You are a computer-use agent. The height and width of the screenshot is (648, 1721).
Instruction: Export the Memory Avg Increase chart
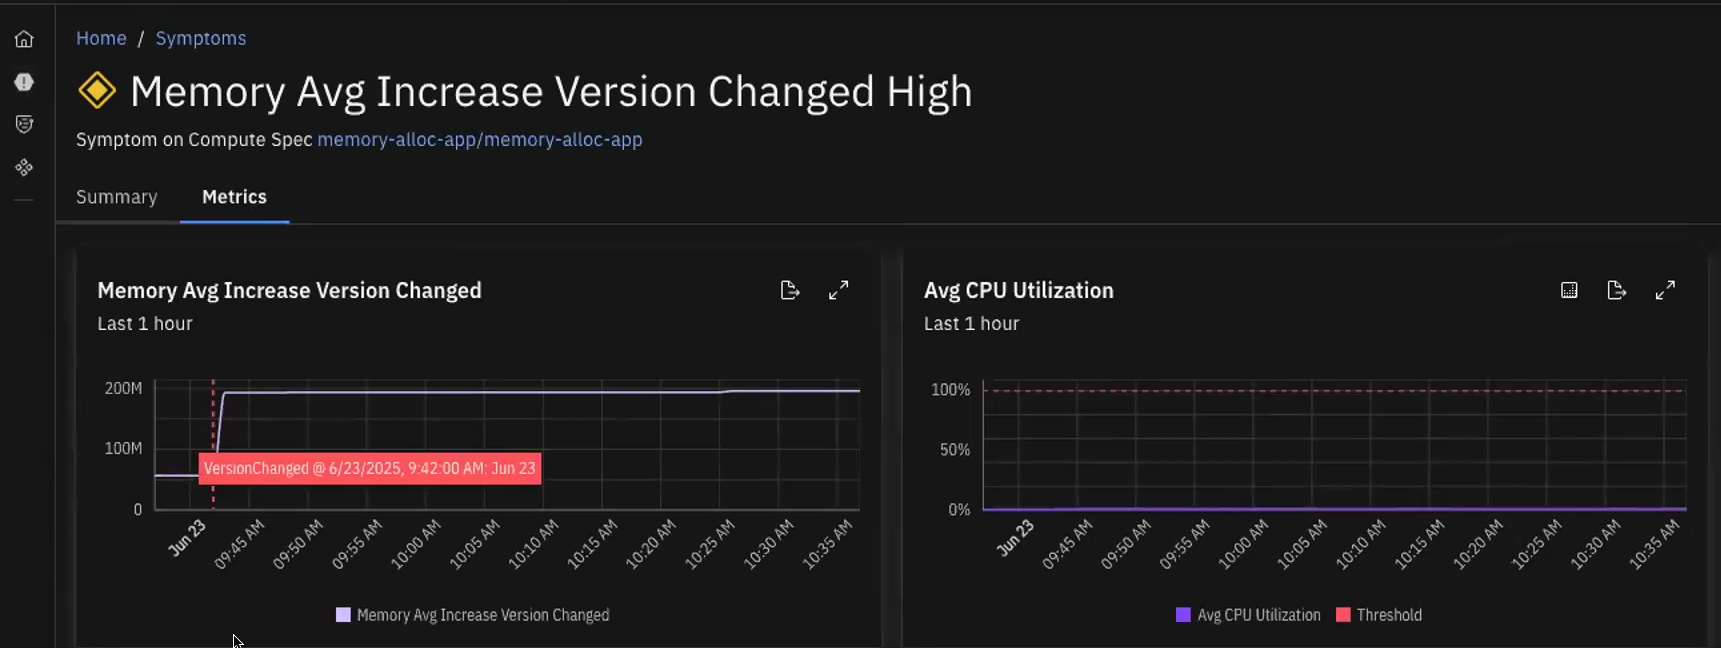point(790,290)
